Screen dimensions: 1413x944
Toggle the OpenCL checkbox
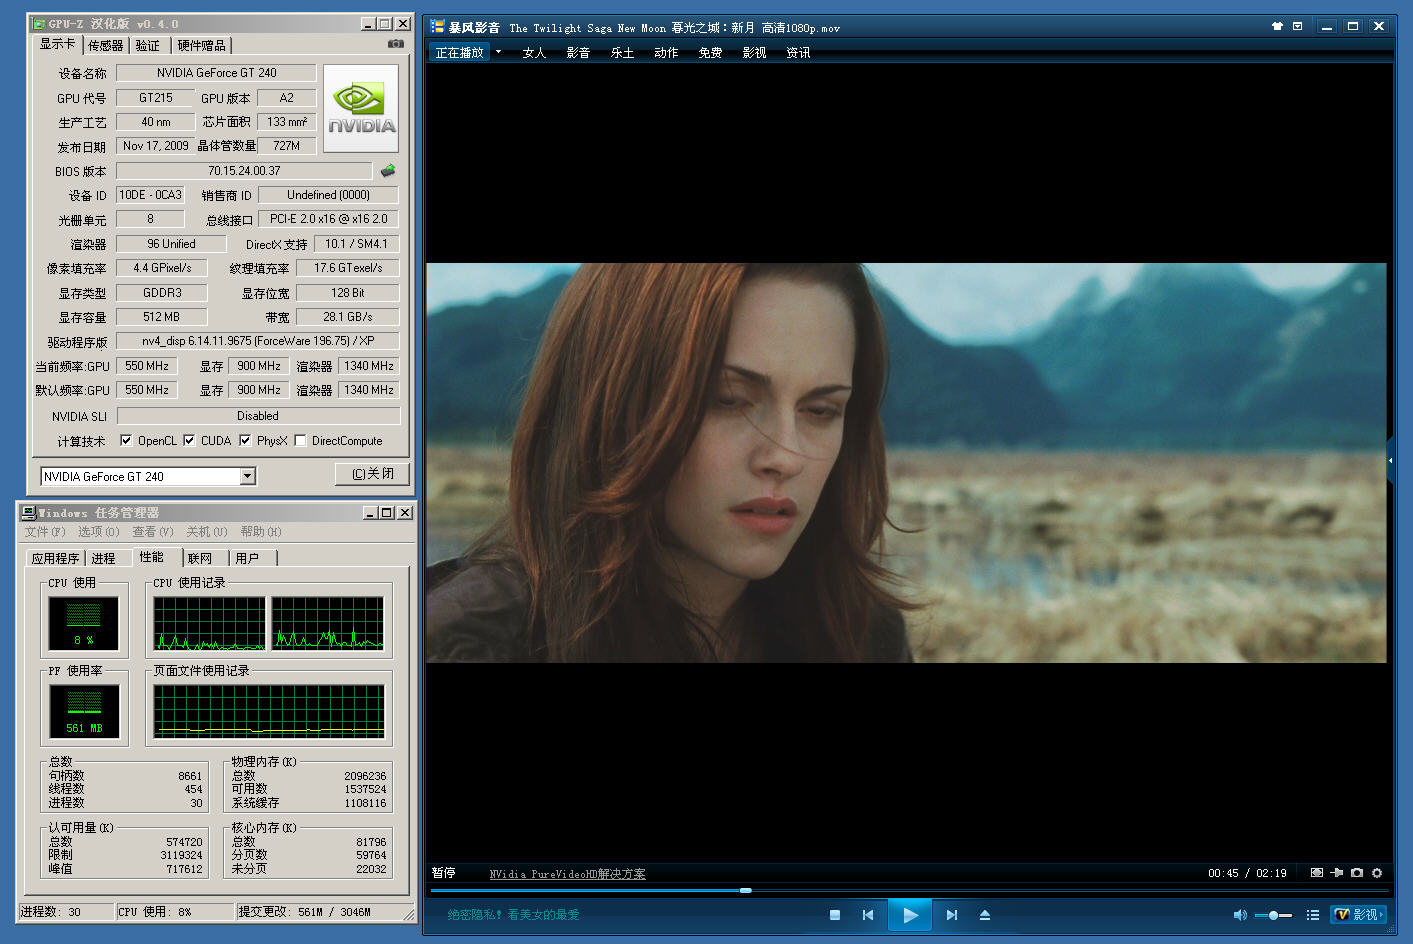click(x=126, y=440)
